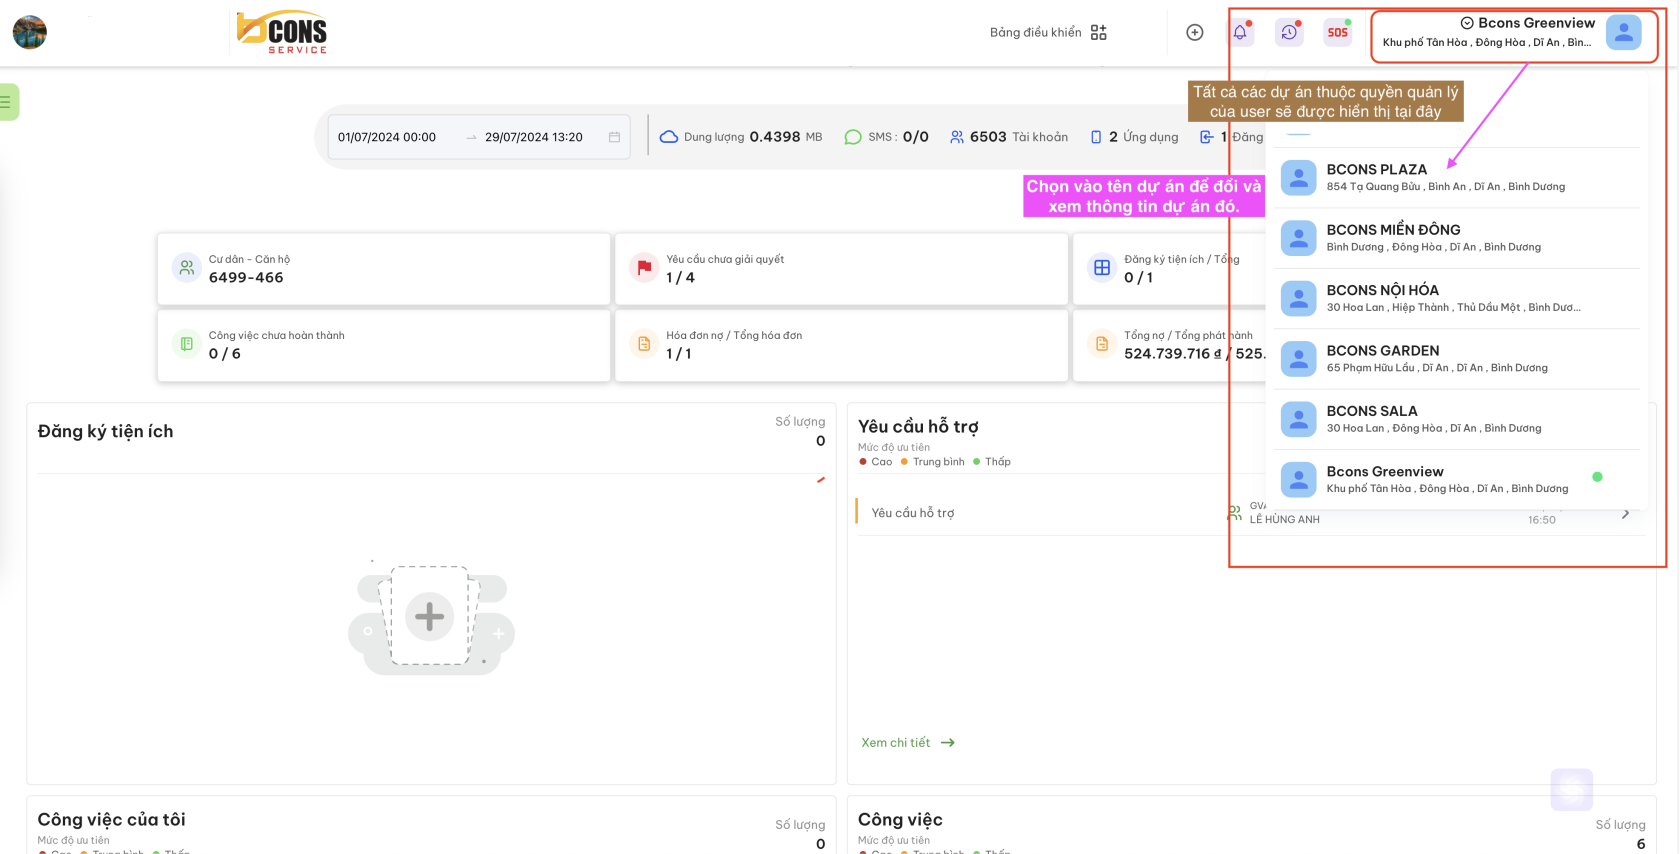The height and width of the screenshot is (854, 1680).
Task: Click the blue account avatar in header
Action: 1623,33
